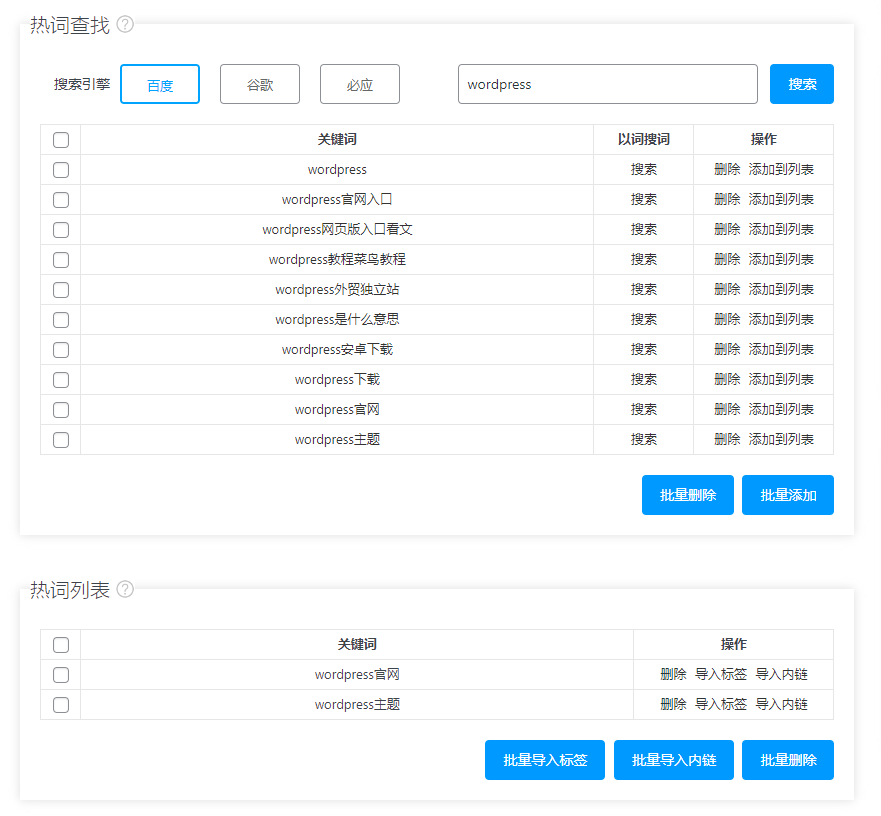Check the box for wordpress安卓下载

click(x=61, y=350)
